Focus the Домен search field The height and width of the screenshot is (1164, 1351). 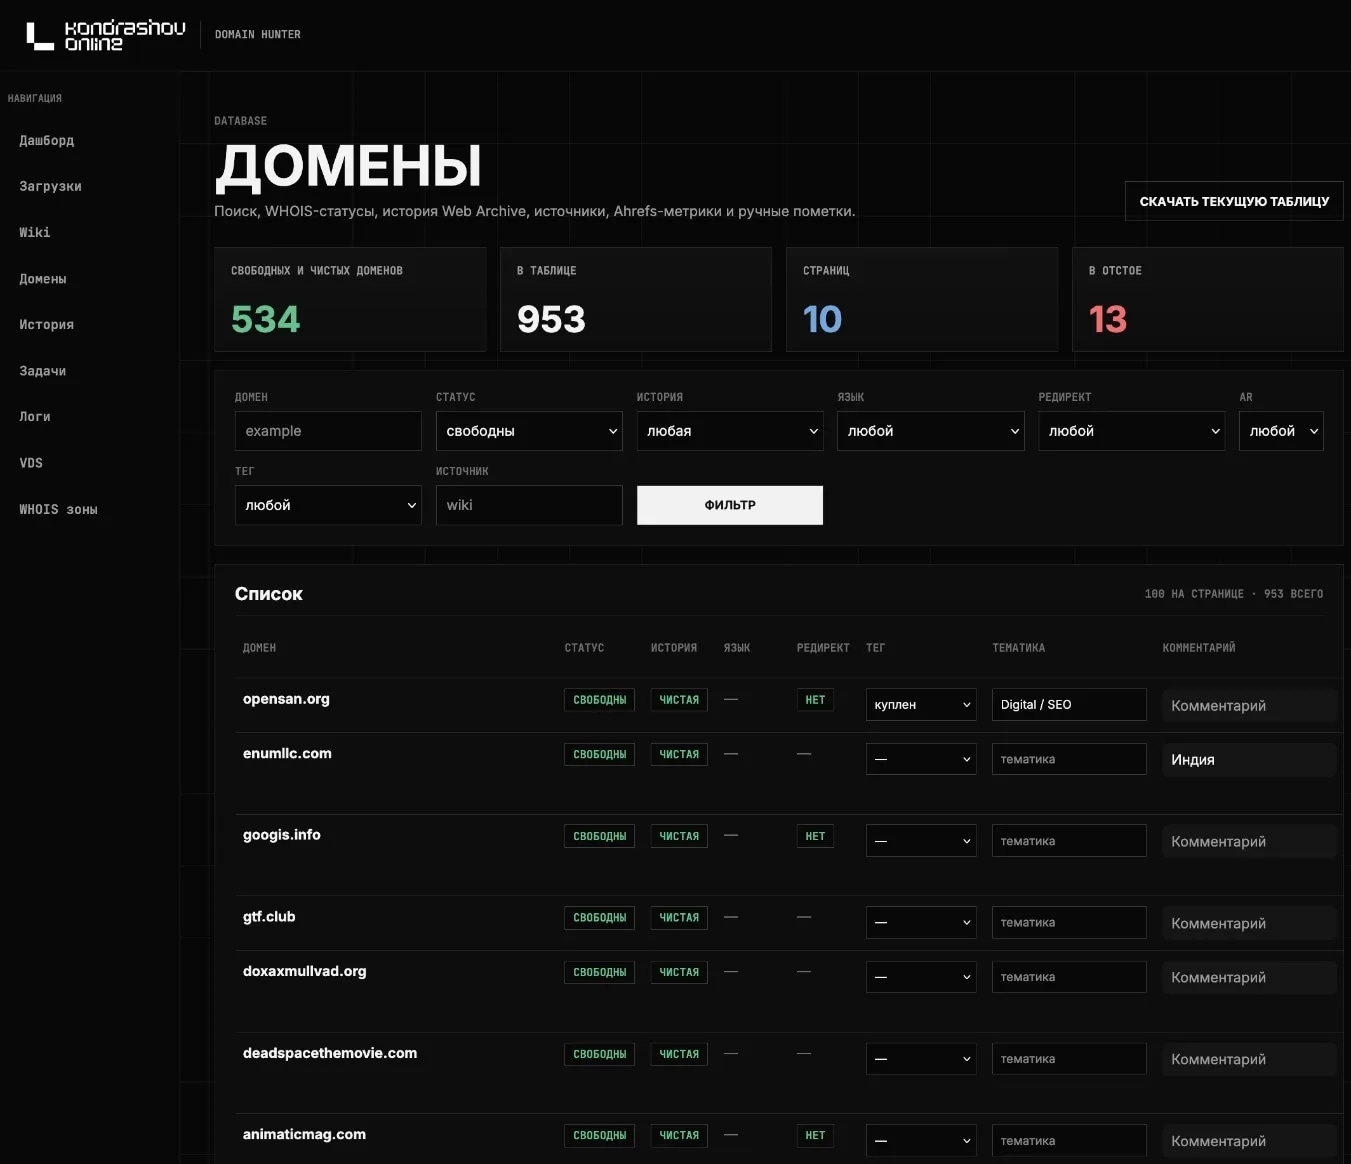(x=328, y=431)
